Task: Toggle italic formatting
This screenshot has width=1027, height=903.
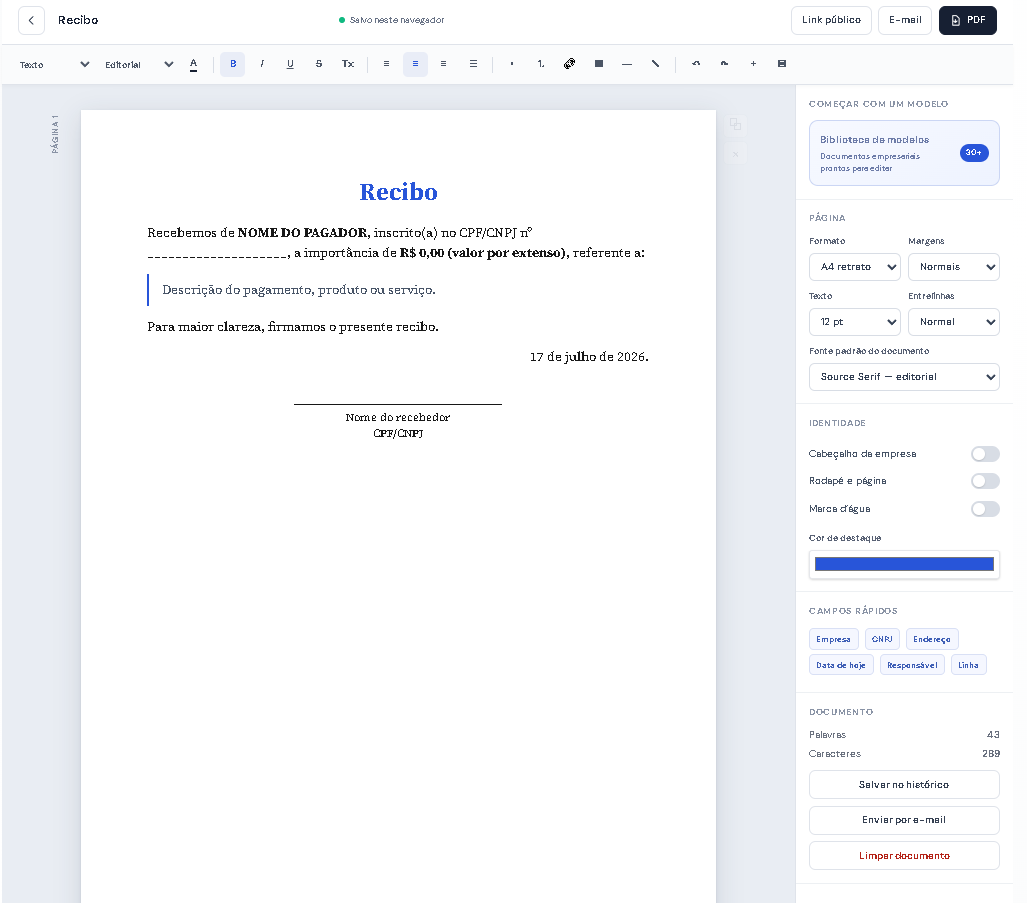Action: coord(262,64)
